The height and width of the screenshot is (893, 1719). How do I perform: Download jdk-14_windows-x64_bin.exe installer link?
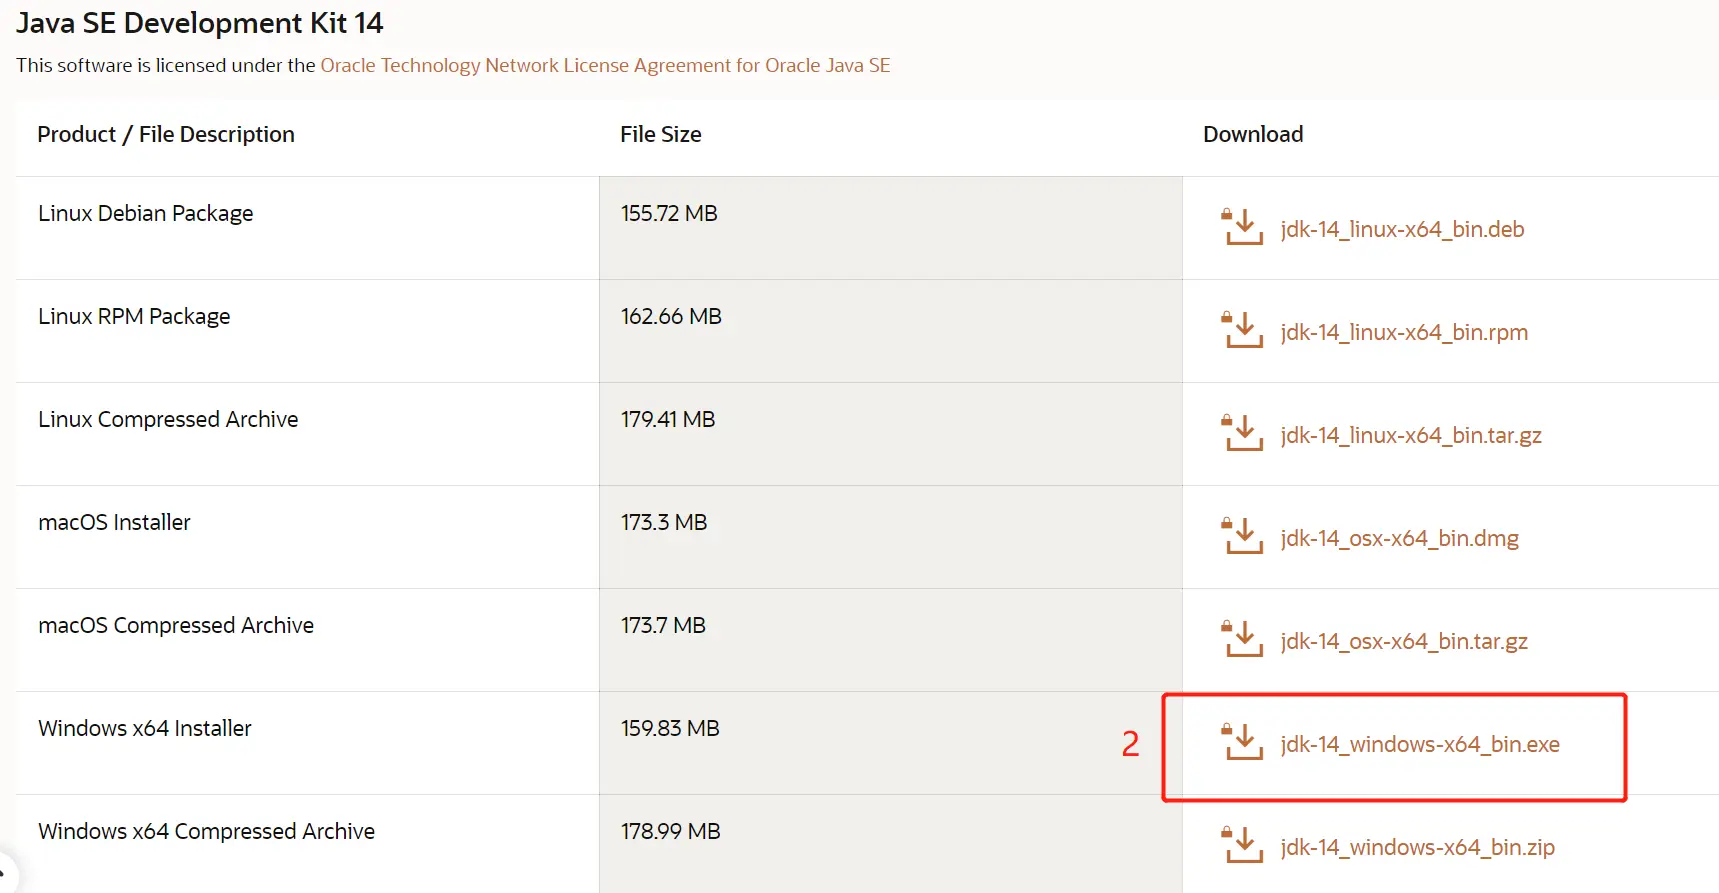tap(1420, 744)
